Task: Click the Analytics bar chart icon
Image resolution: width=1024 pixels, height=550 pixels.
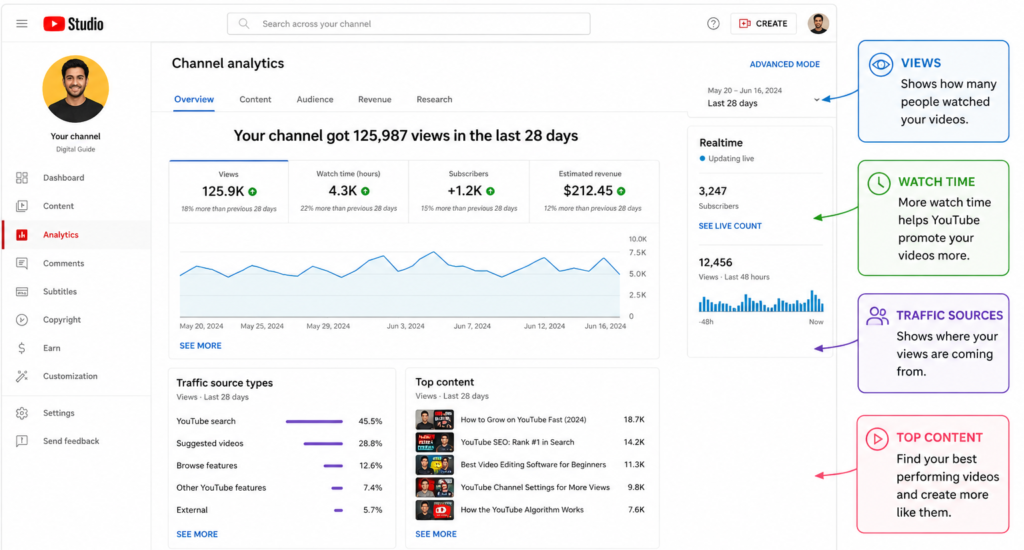Action: click(x=22, y=235)
